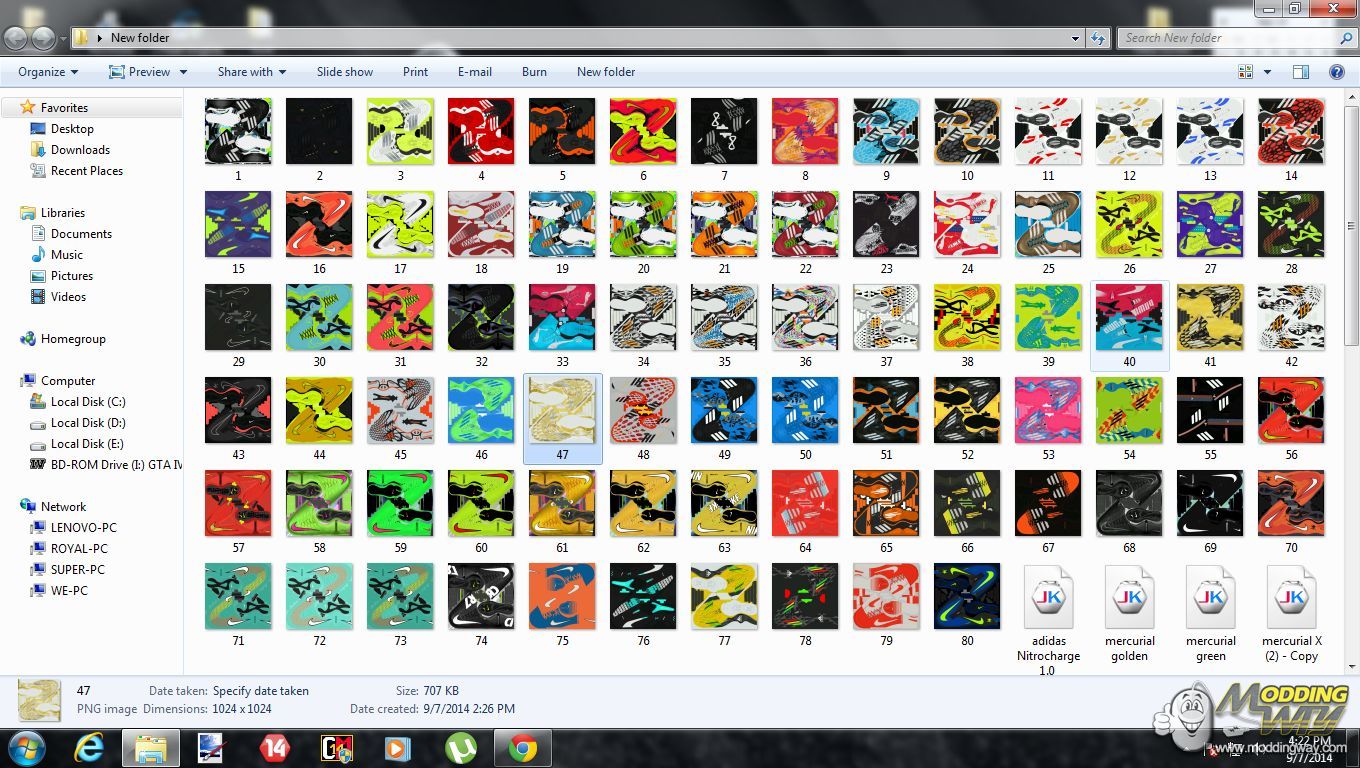Select the adidas Nitrocharge 1.0 file icon
Viewport: 1360px width, 768px height.
pos(1047,598)
